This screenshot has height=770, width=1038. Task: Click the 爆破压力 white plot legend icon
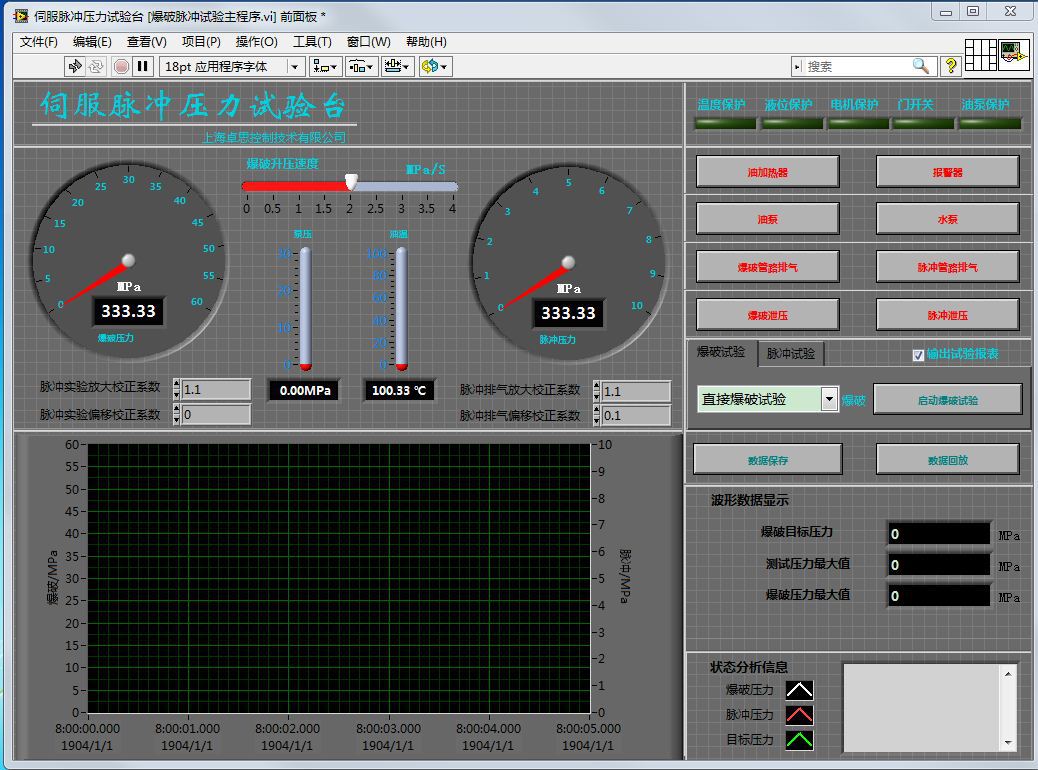799,690
